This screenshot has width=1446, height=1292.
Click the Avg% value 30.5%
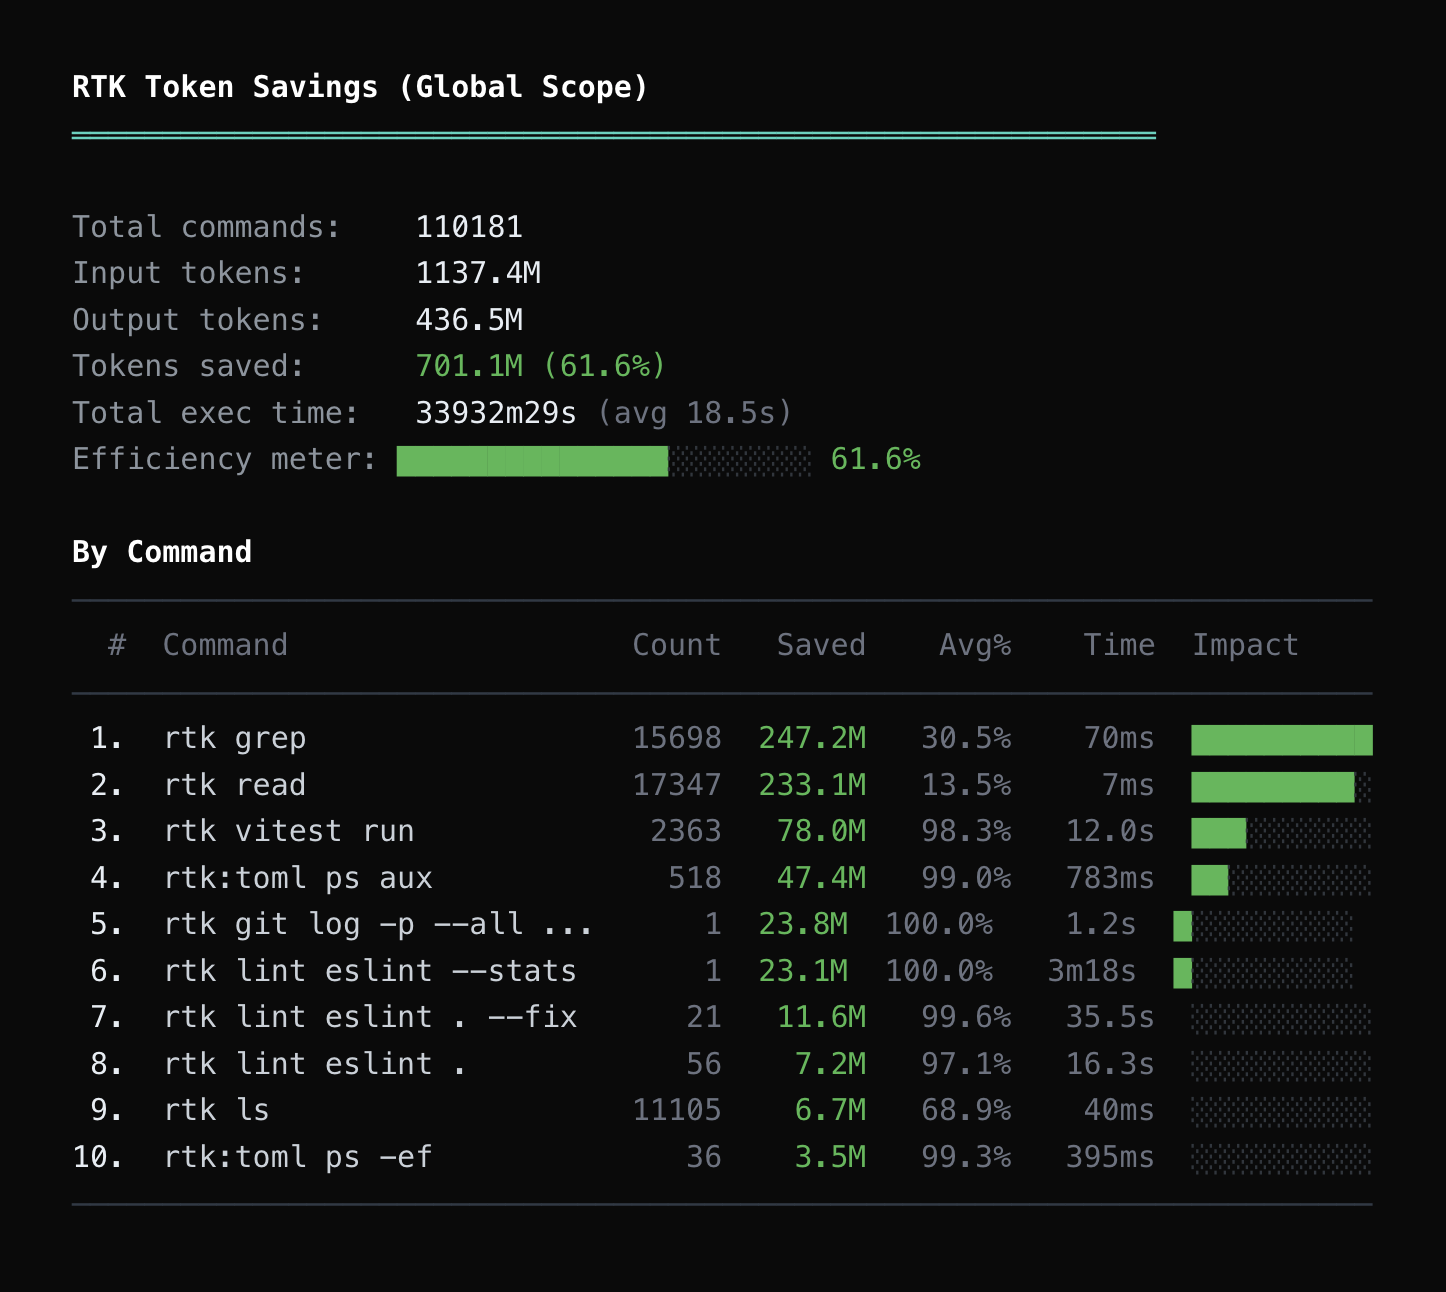pyautogui.click(x=966, y=738)
